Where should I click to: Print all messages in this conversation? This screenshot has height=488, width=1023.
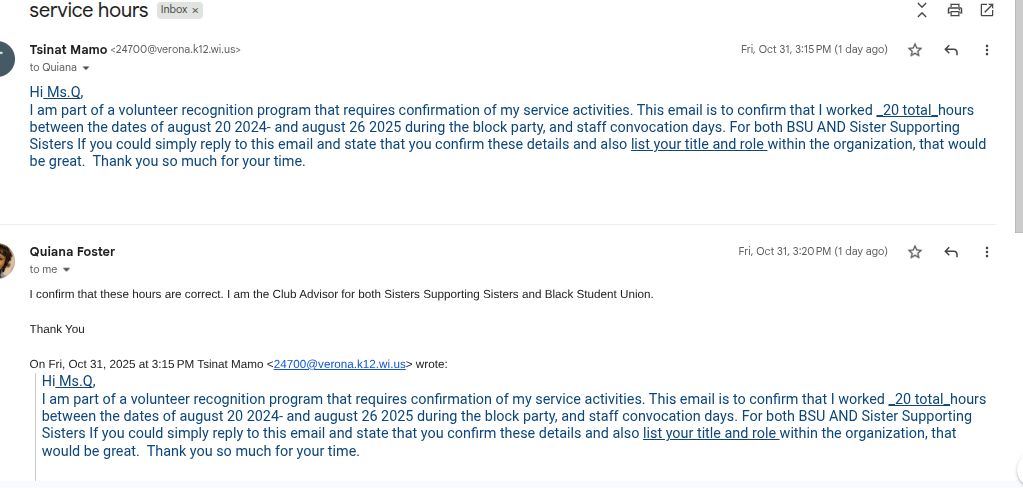954,11
